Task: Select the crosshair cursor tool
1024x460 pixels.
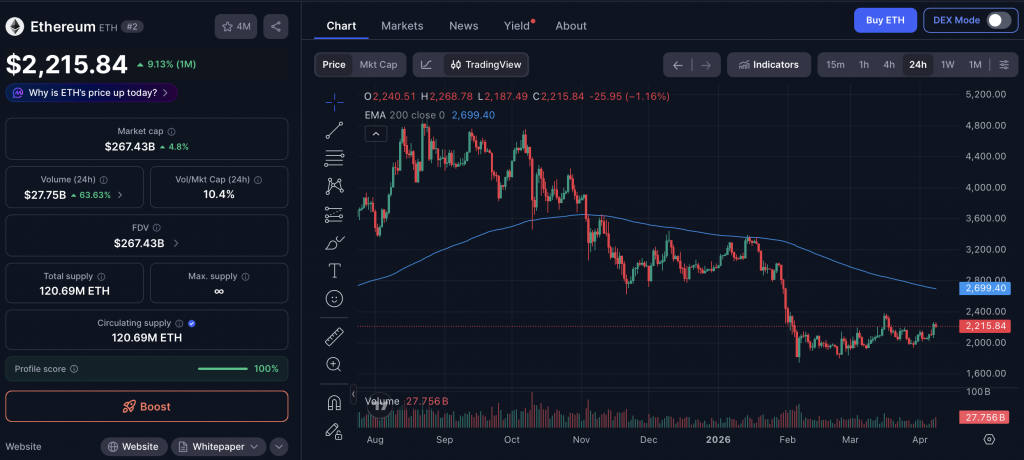Action: [x=335, y=101]
